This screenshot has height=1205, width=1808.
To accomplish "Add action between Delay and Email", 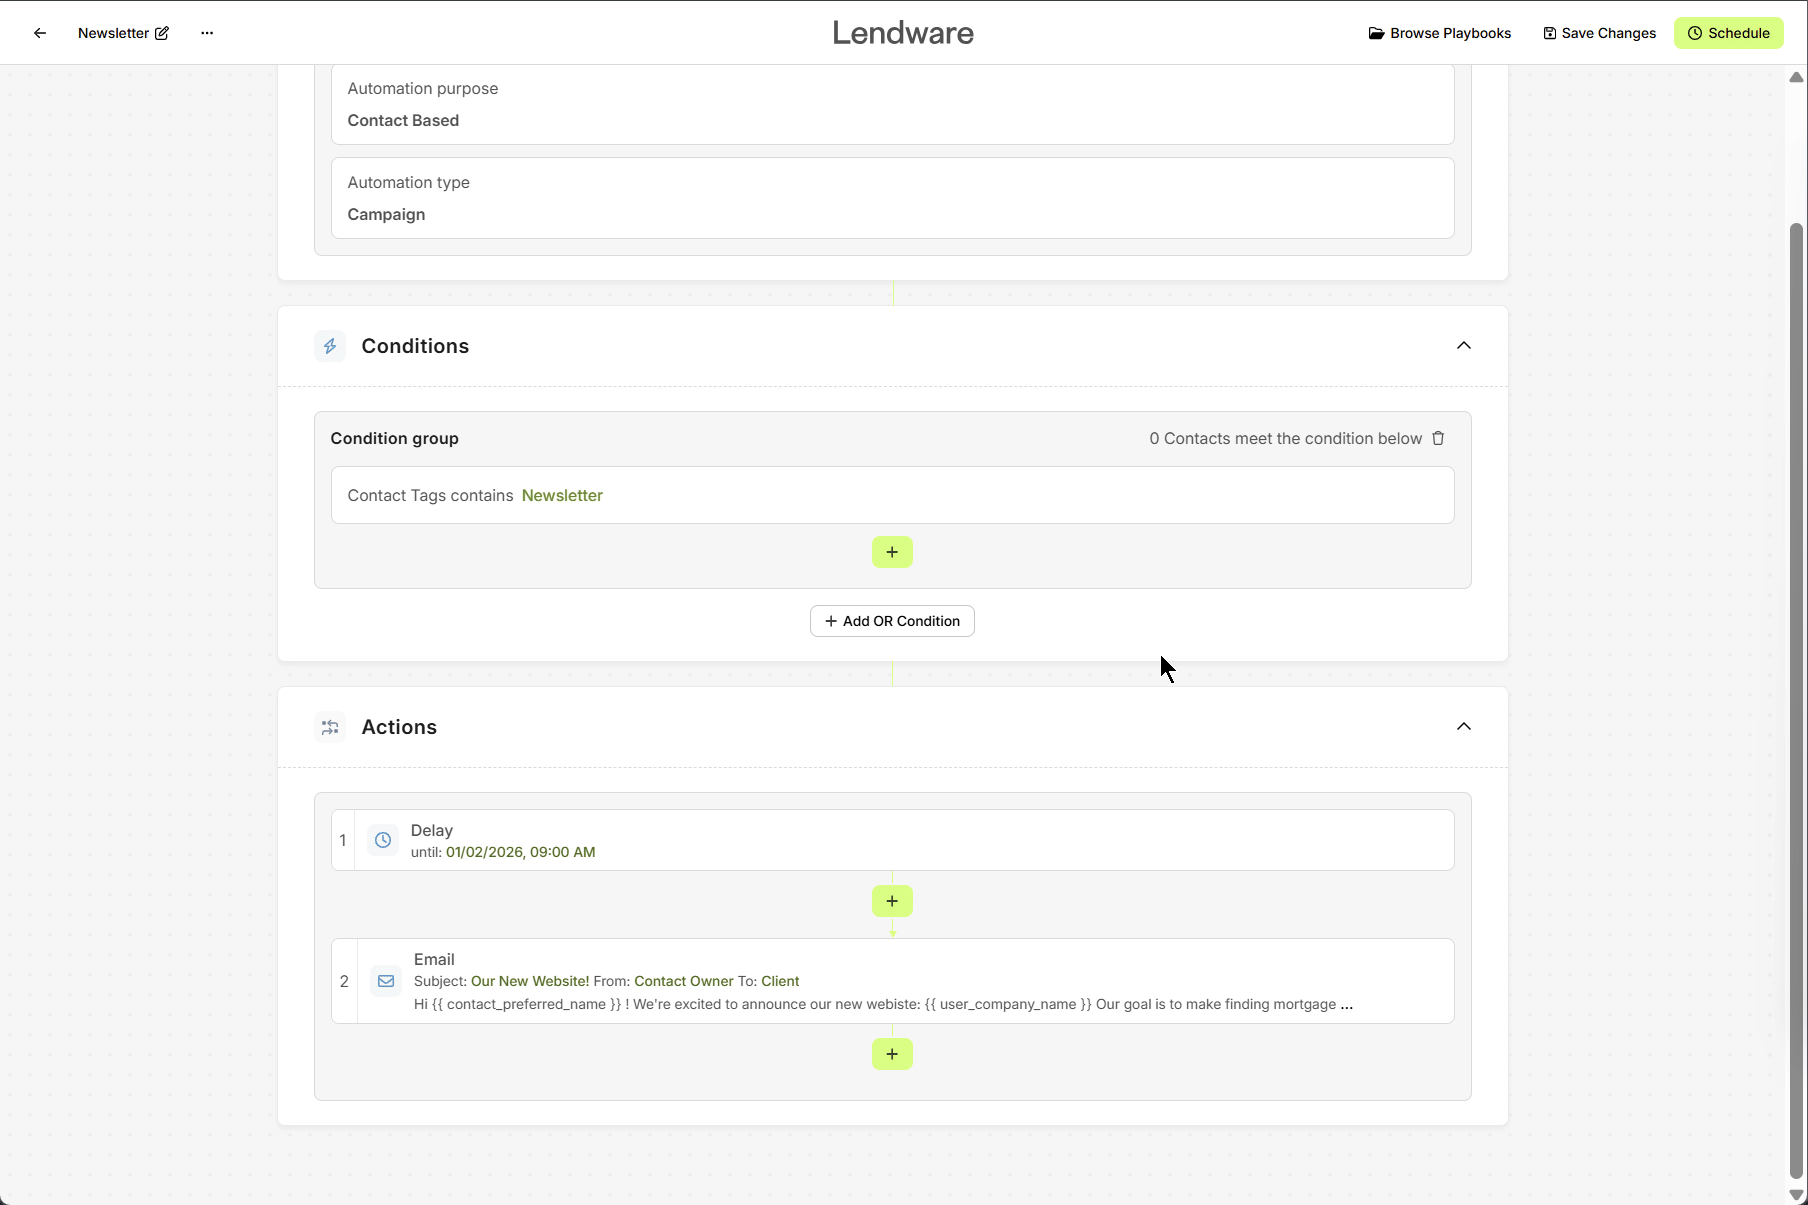I will click(892, 901).
